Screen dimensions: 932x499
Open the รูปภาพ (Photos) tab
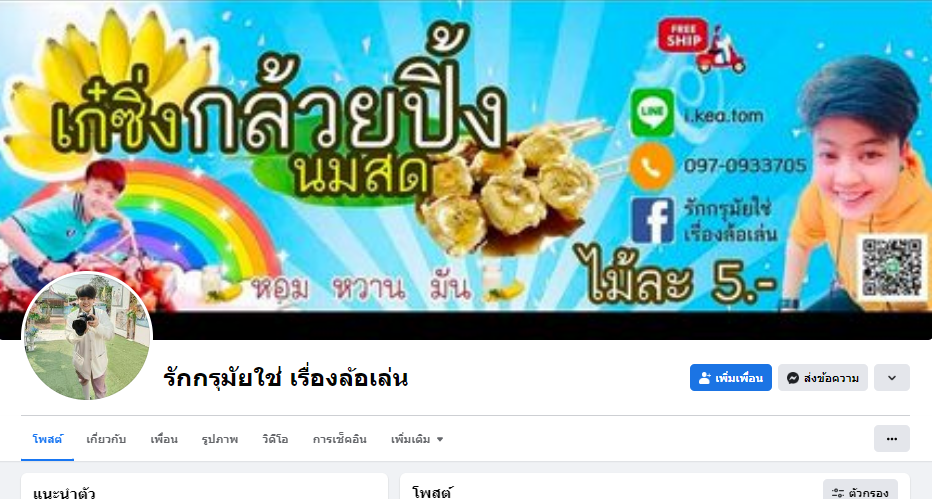(219, 440)
